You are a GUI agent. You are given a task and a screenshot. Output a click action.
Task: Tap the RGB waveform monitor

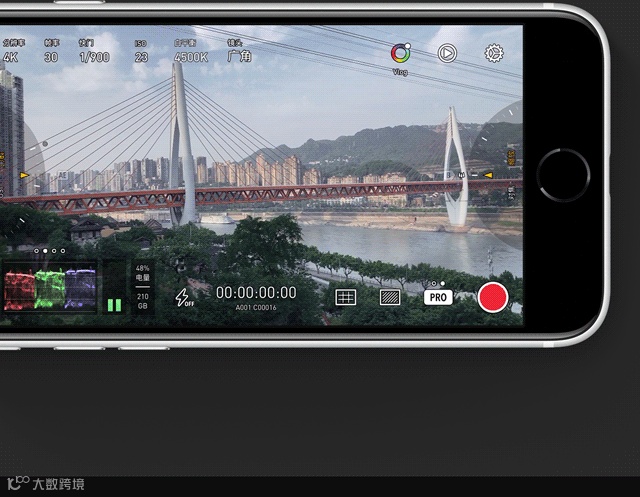(x=50, y=289)
